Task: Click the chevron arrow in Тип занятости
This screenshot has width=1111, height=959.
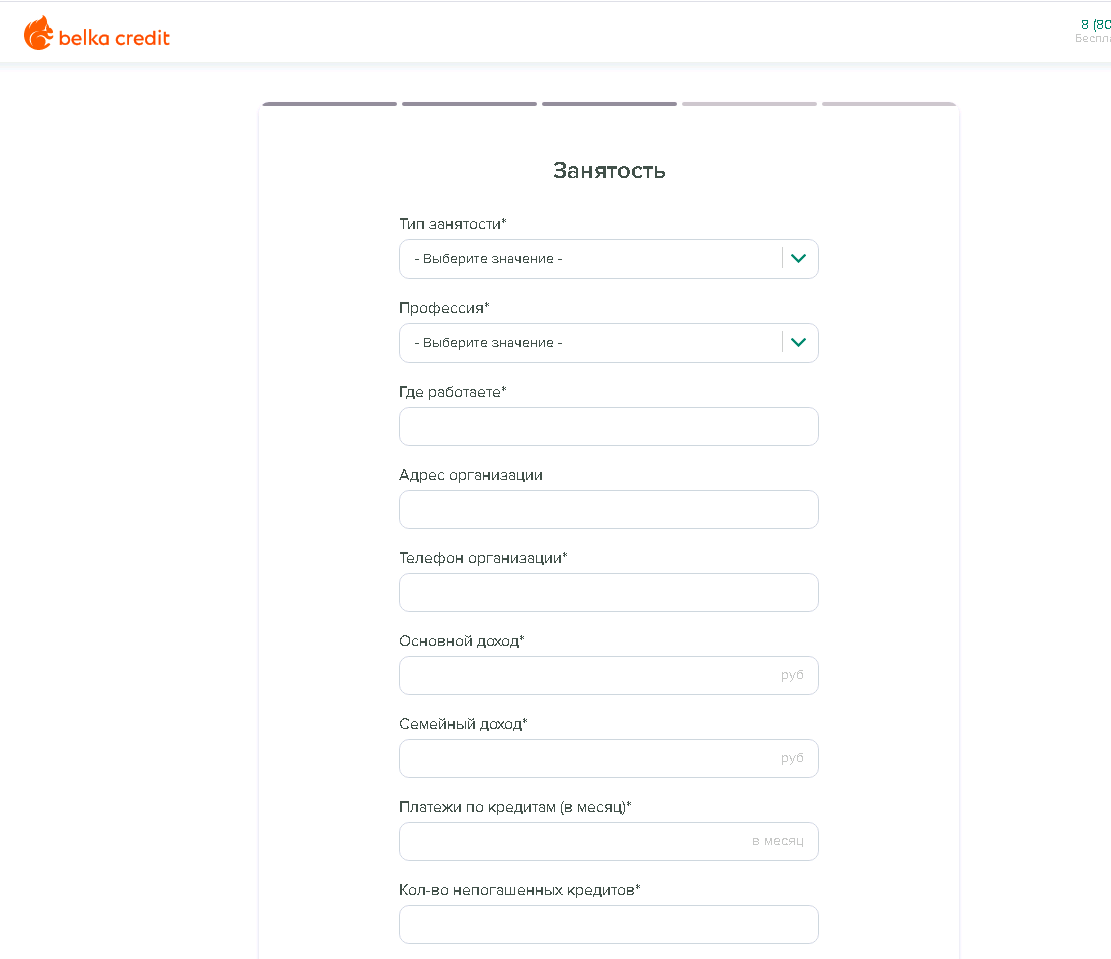Action: coord(798,259)
